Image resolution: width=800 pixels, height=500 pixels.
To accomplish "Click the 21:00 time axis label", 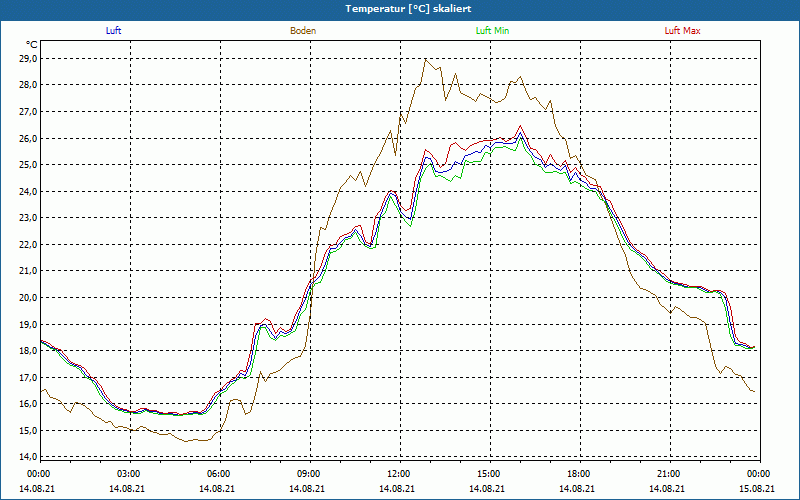I will (x=669, y=474).
